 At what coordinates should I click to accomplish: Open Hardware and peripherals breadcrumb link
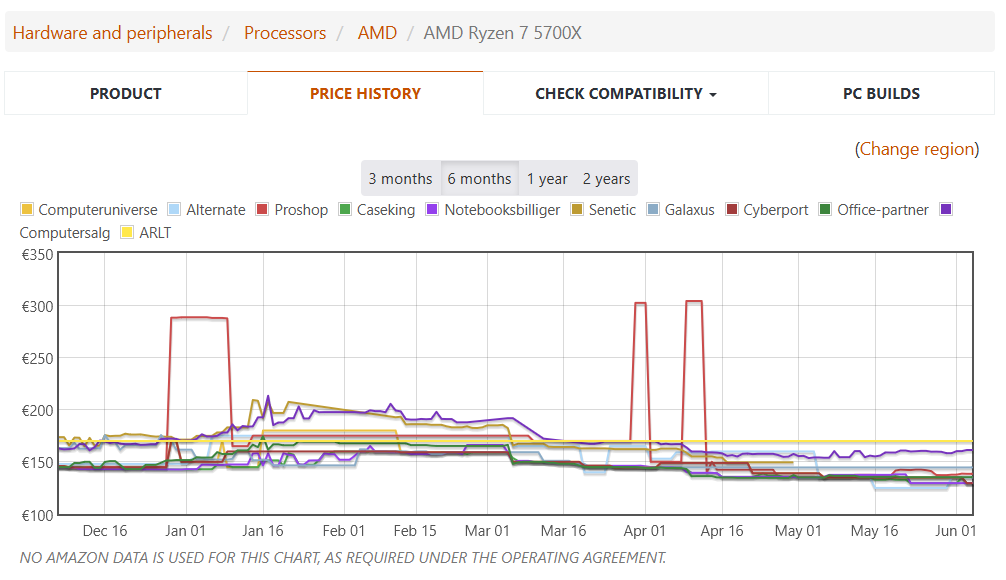coord(112,33)
